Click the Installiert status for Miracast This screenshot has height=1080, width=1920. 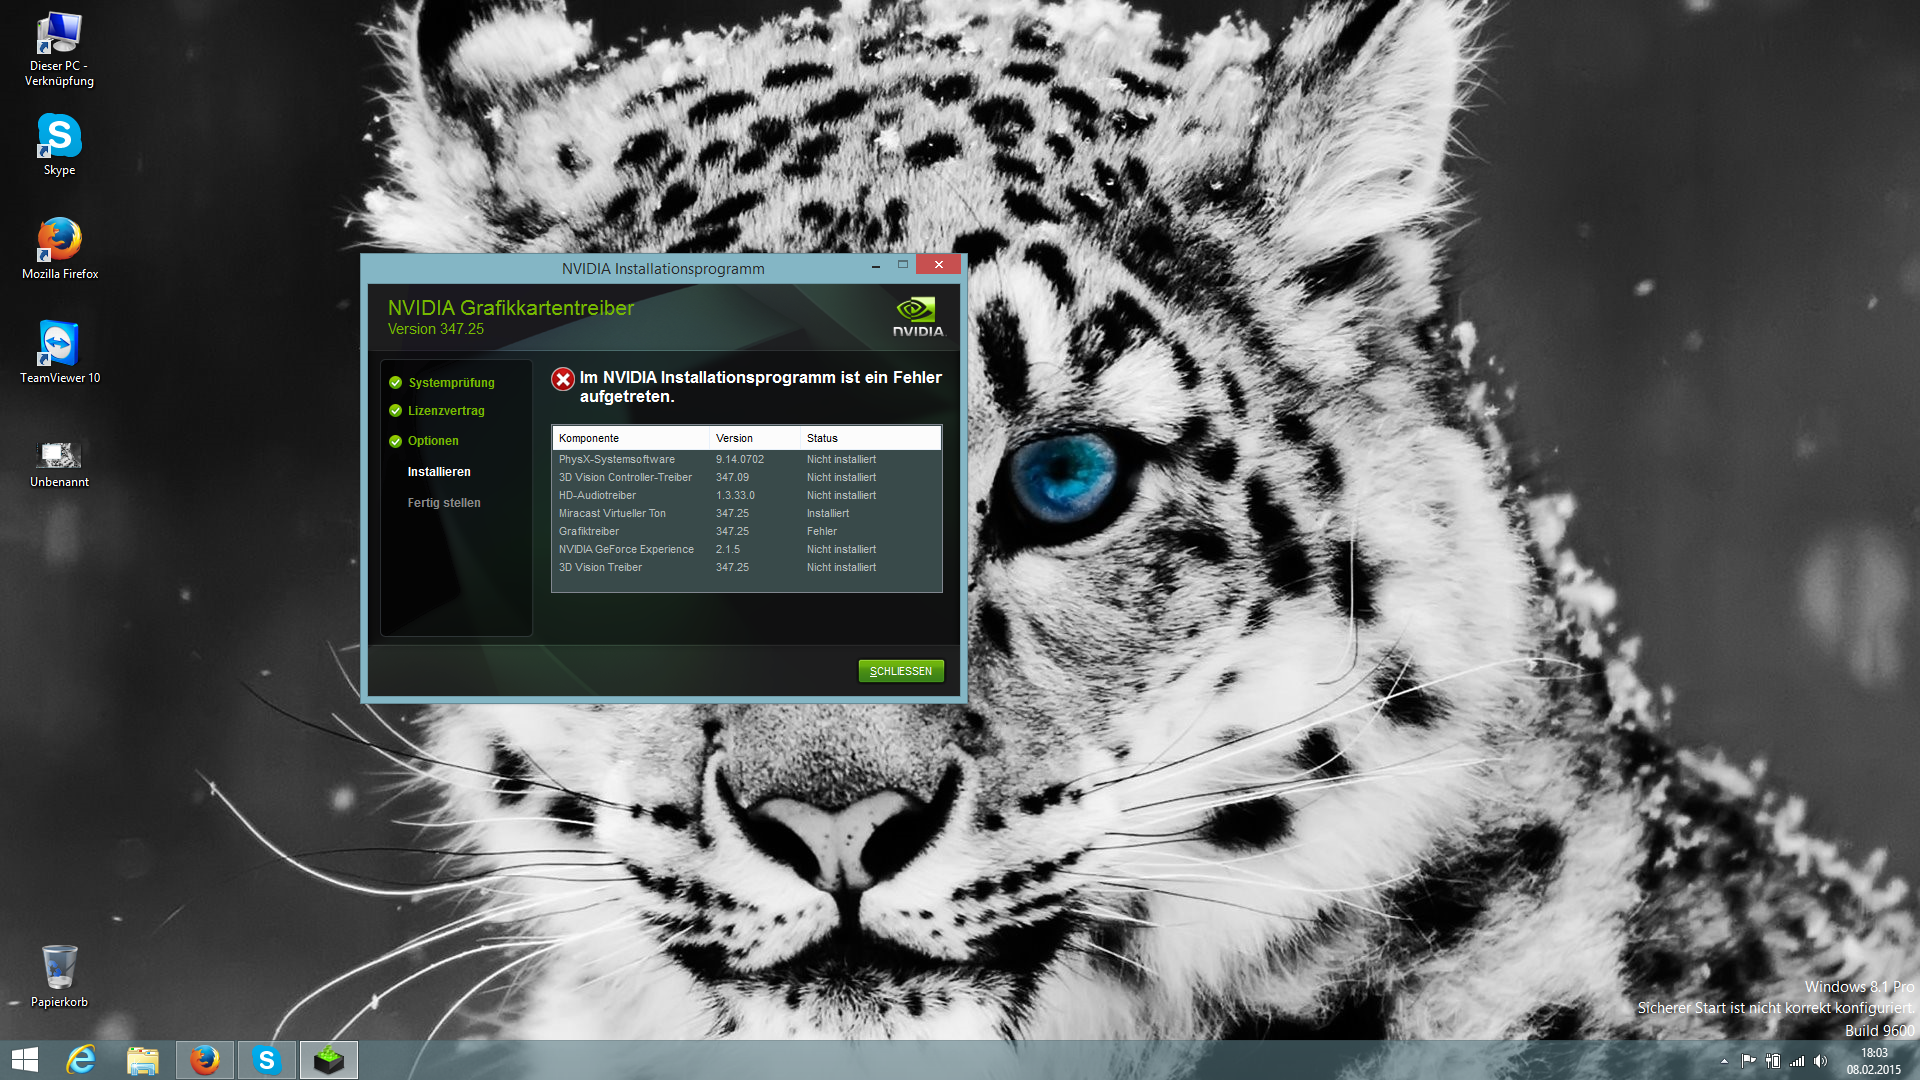[x=828, y=513]
